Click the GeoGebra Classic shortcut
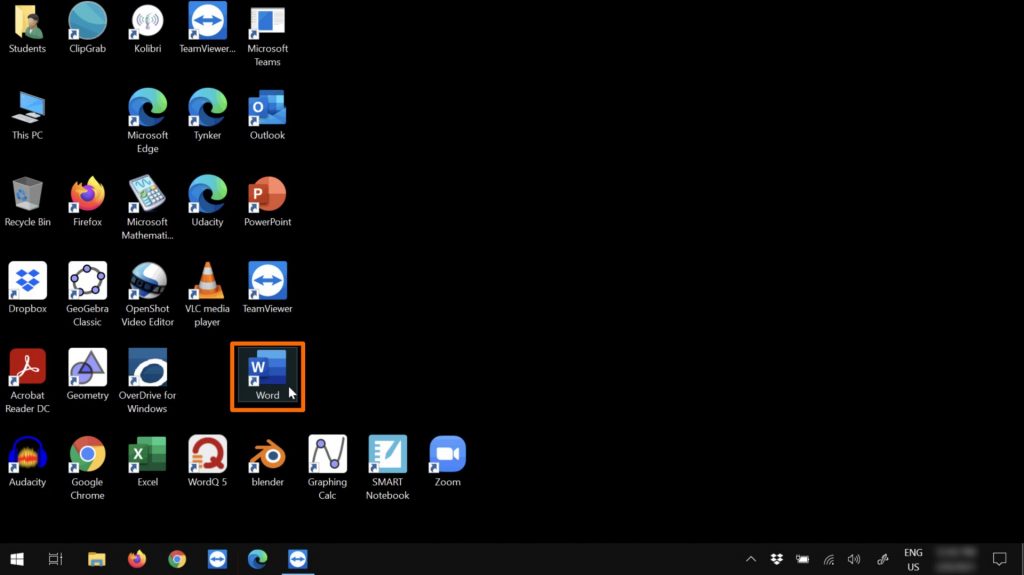Screen dimensions: 1024x575 click(87, 283)
